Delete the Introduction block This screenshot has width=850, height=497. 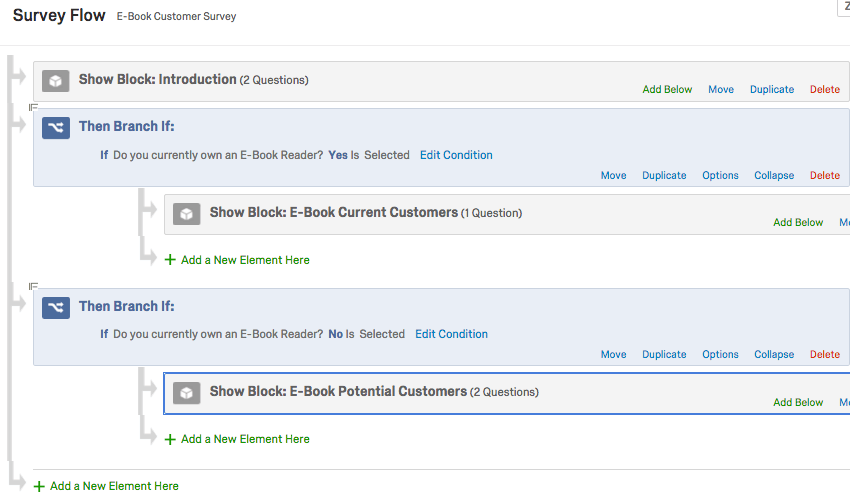[x=825, y=90]
